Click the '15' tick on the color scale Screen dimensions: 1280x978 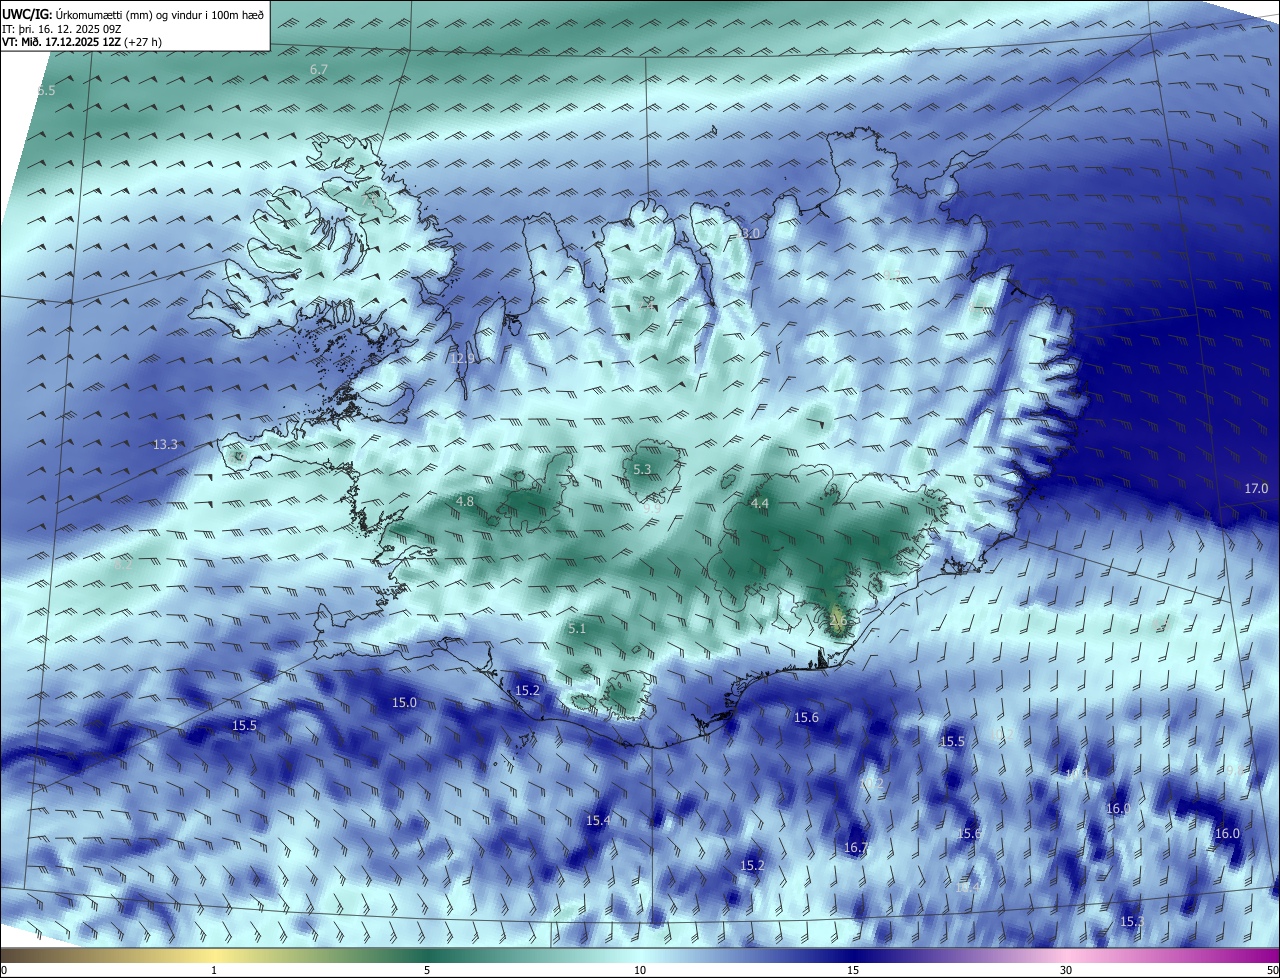click(x=853, y=970)
